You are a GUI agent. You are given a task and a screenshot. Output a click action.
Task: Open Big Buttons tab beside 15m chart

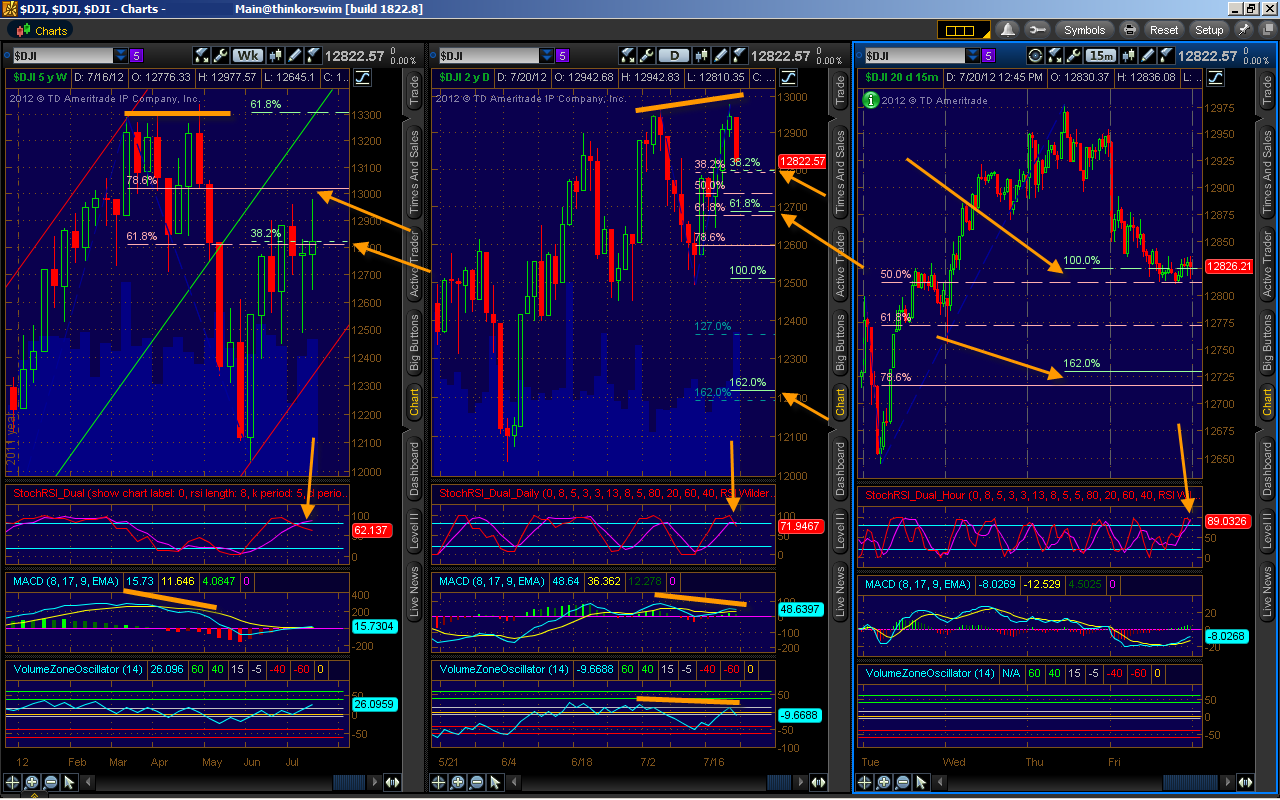click(1268, 343)
